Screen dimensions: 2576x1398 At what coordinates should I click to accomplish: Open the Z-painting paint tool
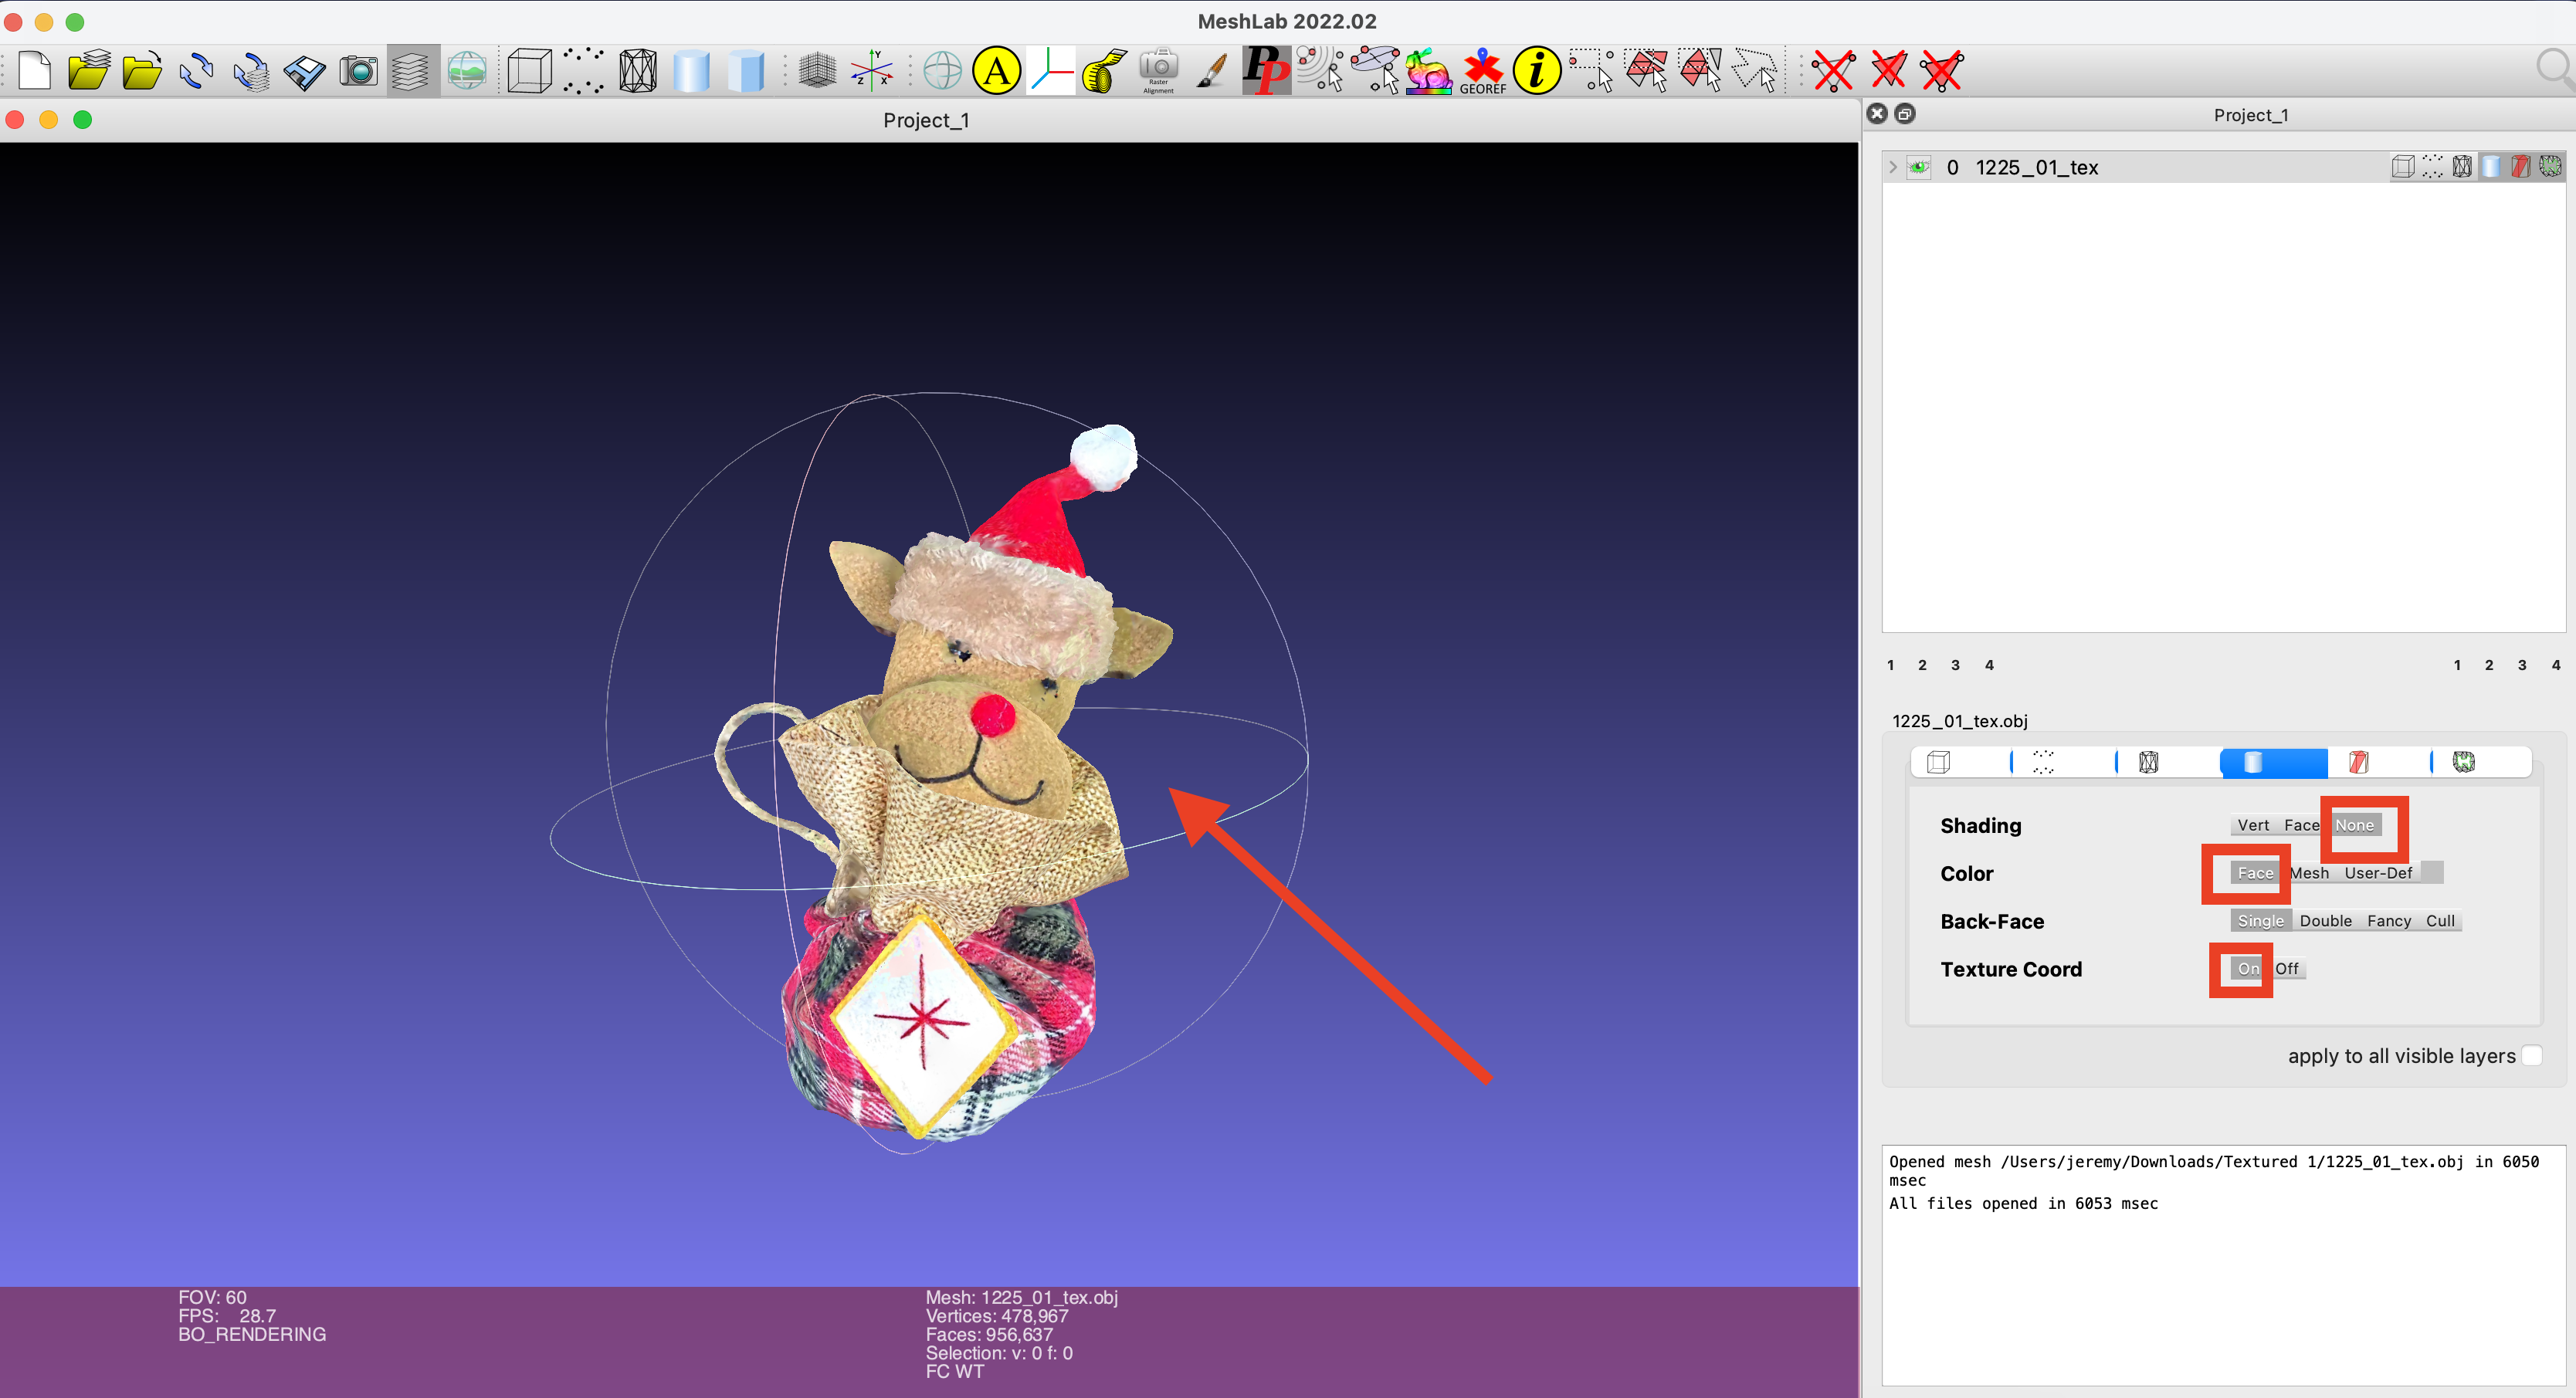1211,70
